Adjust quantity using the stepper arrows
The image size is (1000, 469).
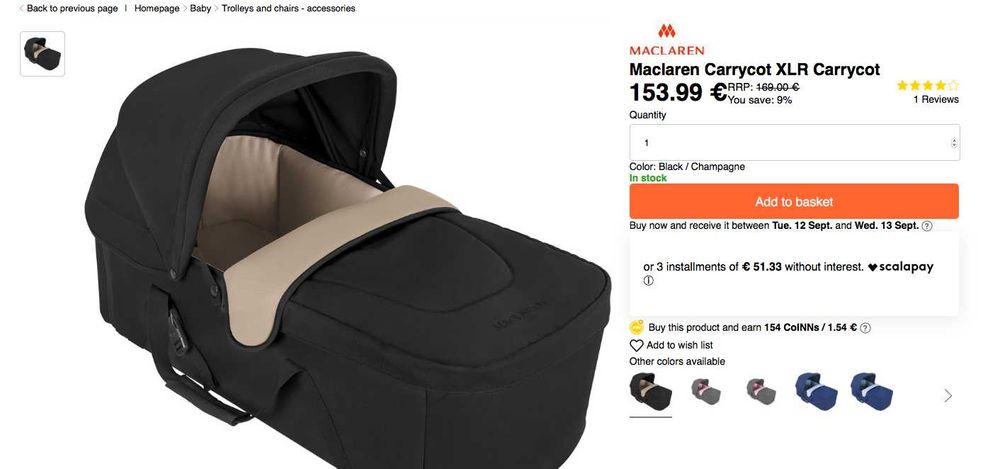953,143
